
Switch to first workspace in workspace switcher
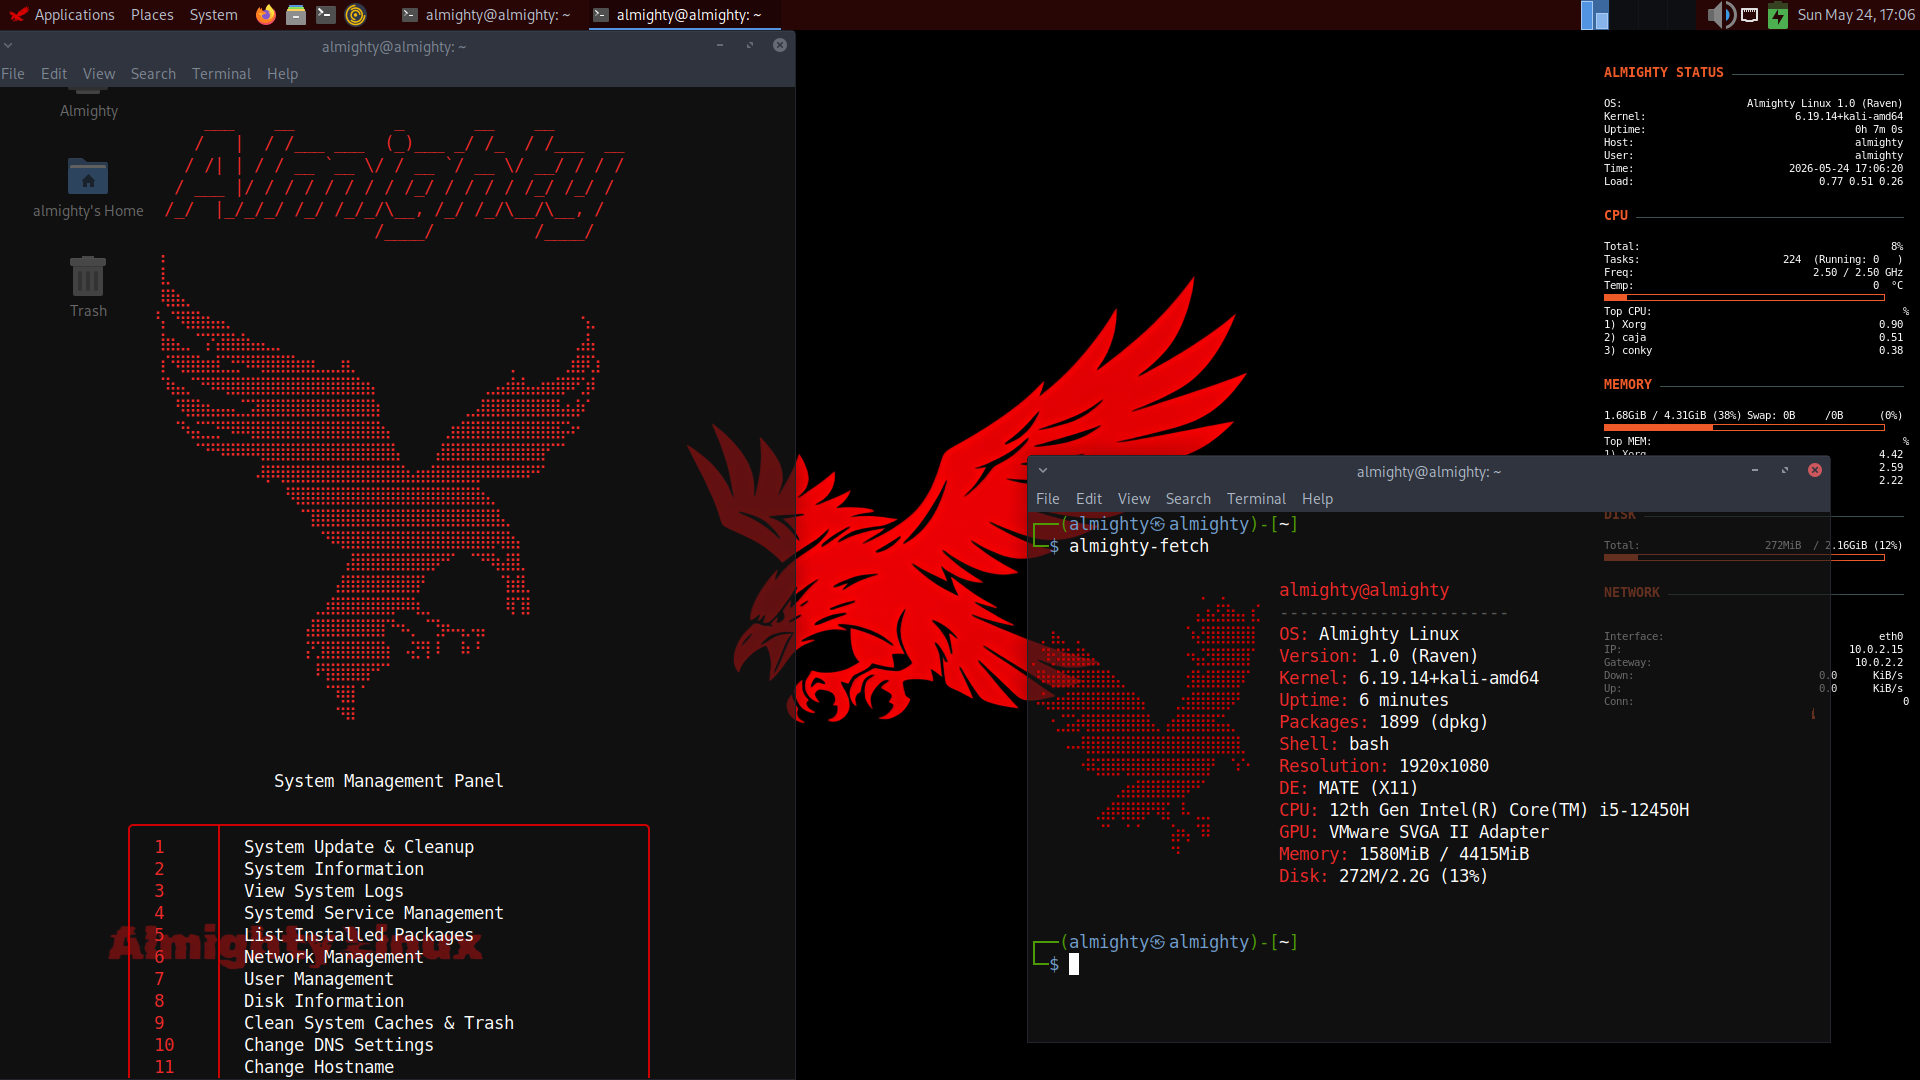click(x=1594, y=14)
